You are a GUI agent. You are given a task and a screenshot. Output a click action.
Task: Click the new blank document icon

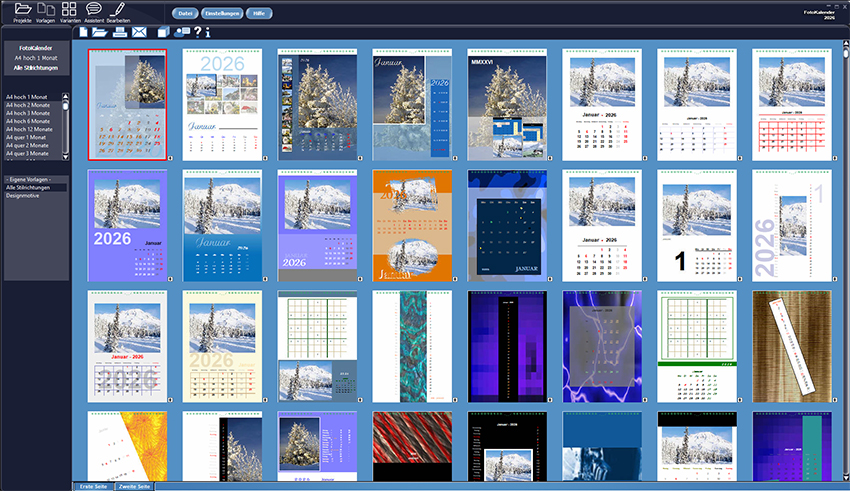tap(84, 33)
